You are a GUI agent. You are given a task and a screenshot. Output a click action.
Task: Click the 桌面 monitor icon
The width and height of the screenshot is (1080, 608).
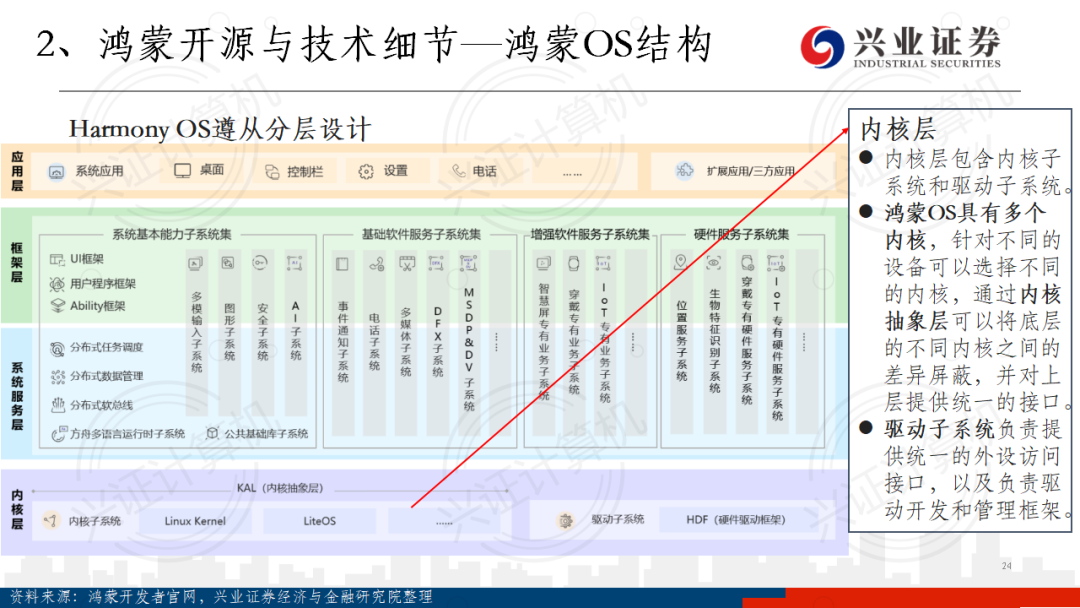pyautogui.click(x=182, y=170)
